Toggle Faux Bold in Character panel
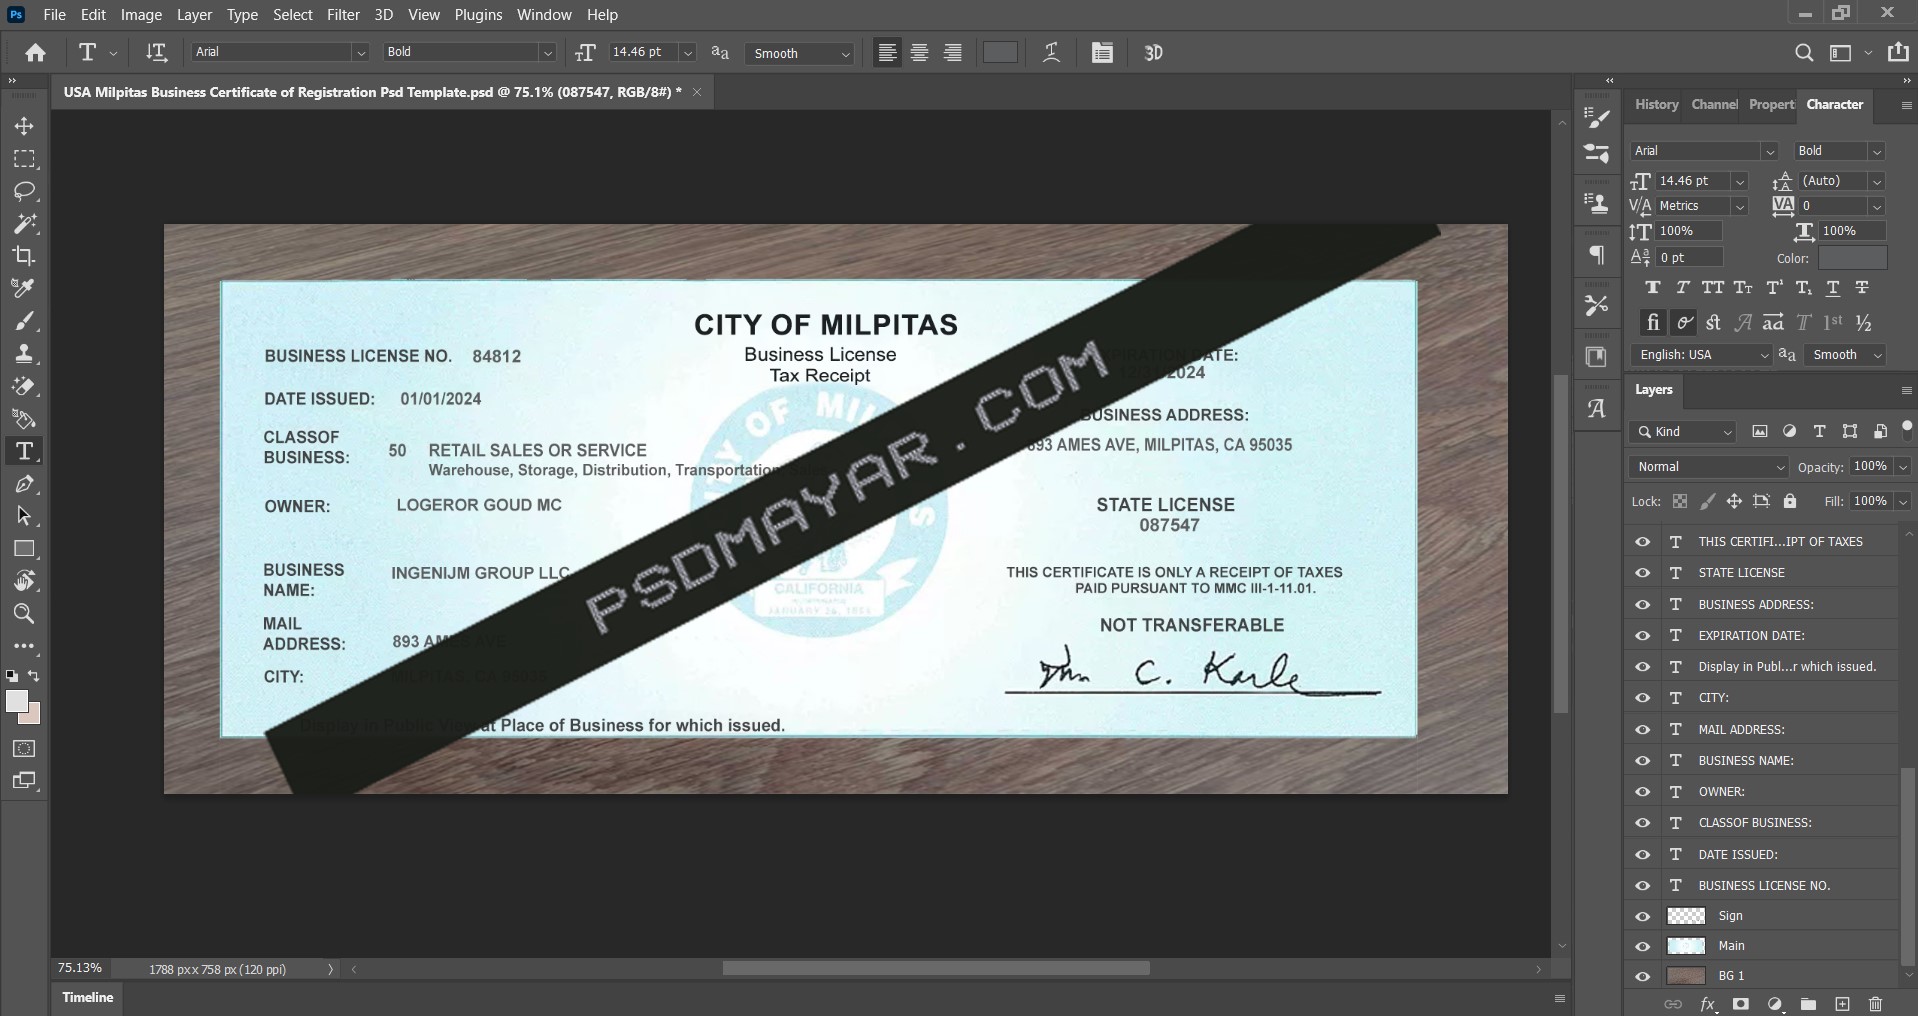 click(x=1653, y=288)
